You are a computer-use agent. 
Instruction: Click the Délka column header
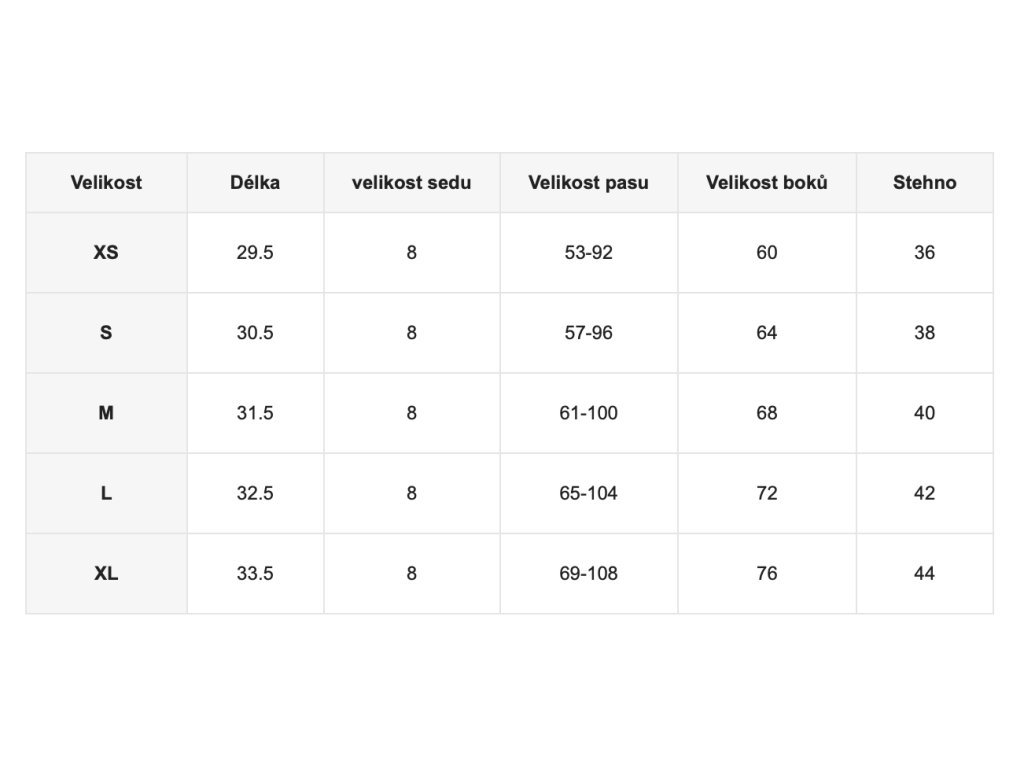[255, 183]
